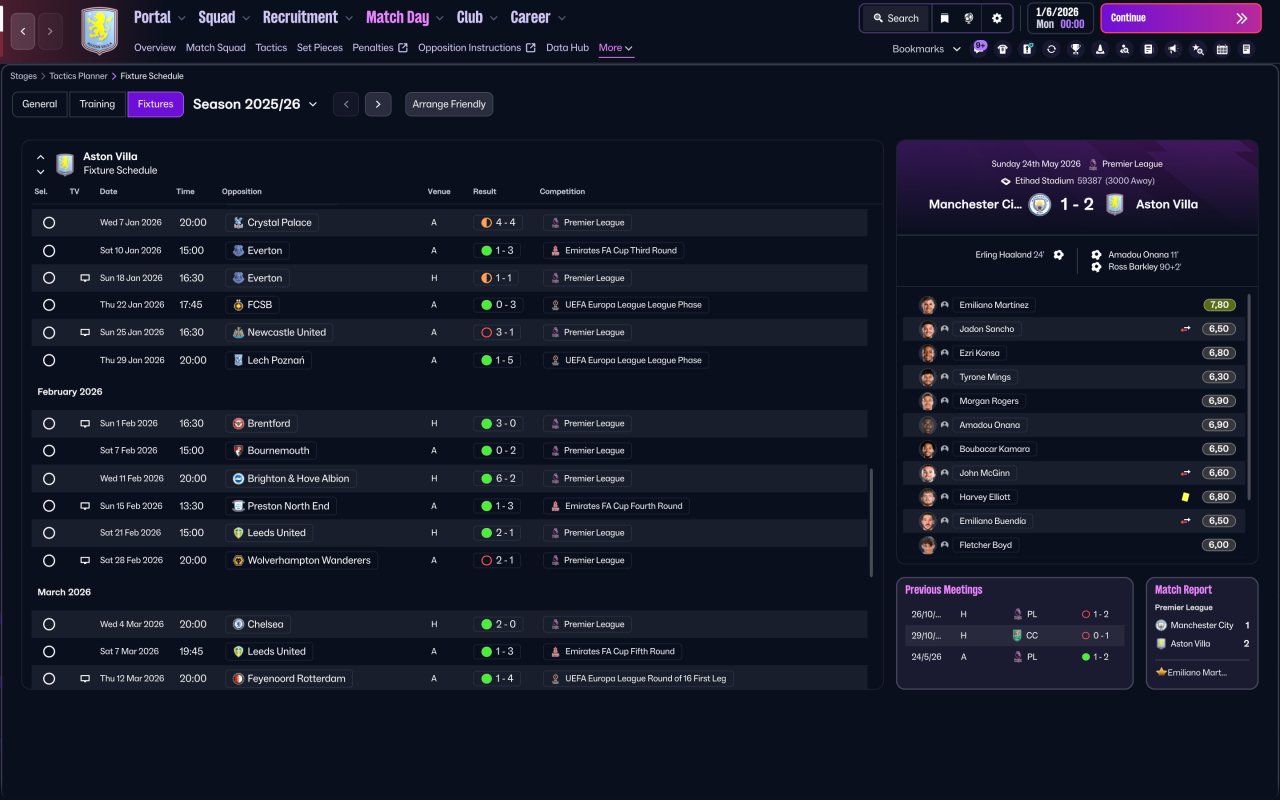This screenshot has width=1280, height=800.
Task: Click the calendar icon in bookmarks bar
Action: click(1222, 49)
